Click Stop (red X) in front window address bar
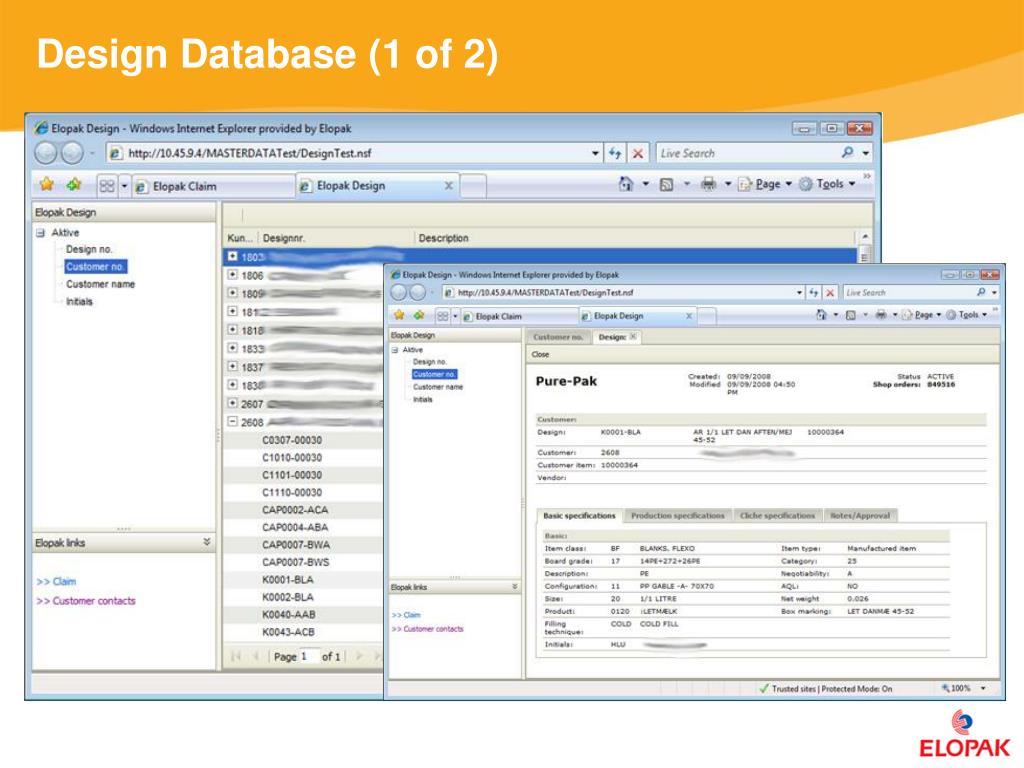Viewport: 1024px width, 768px height. (829, 293)
